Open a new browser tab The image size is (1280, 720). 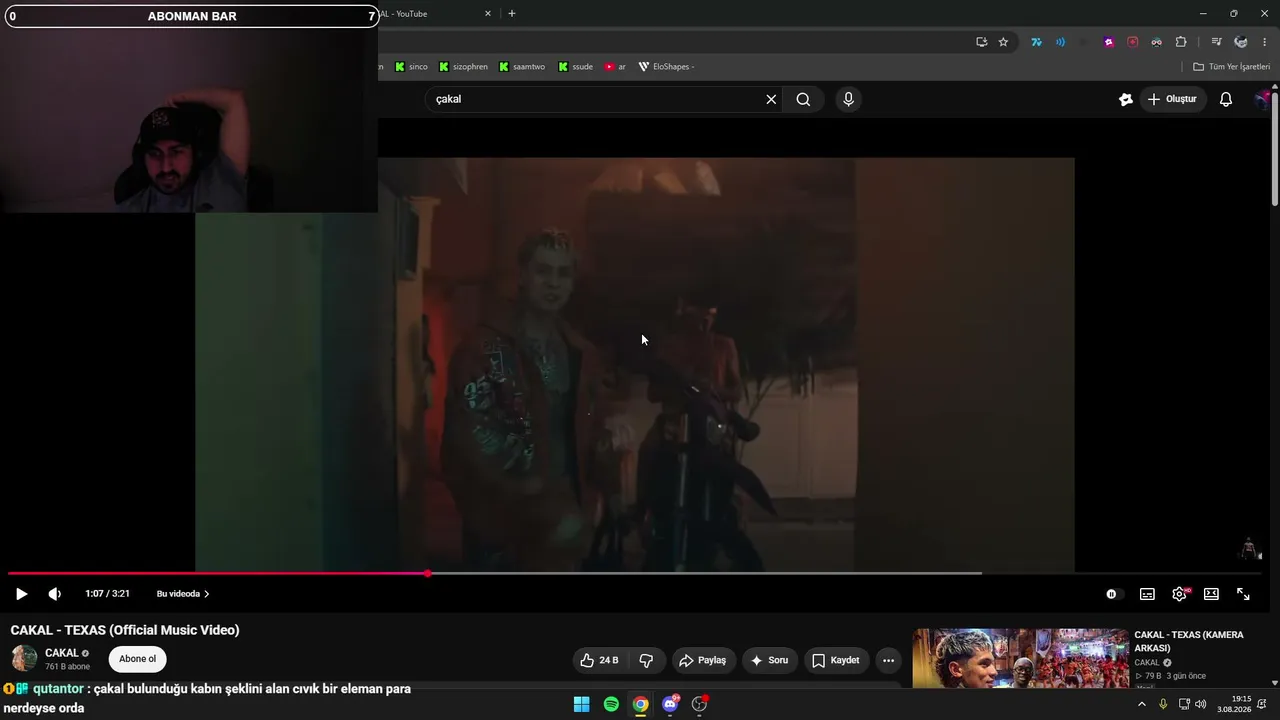tap(512, 14)
